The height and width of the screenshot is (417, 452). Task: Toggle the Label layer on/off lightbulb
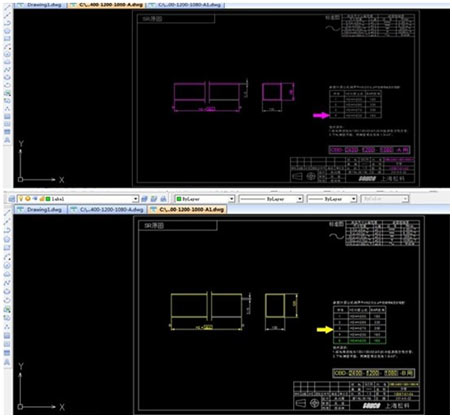[x=21, y=199]
